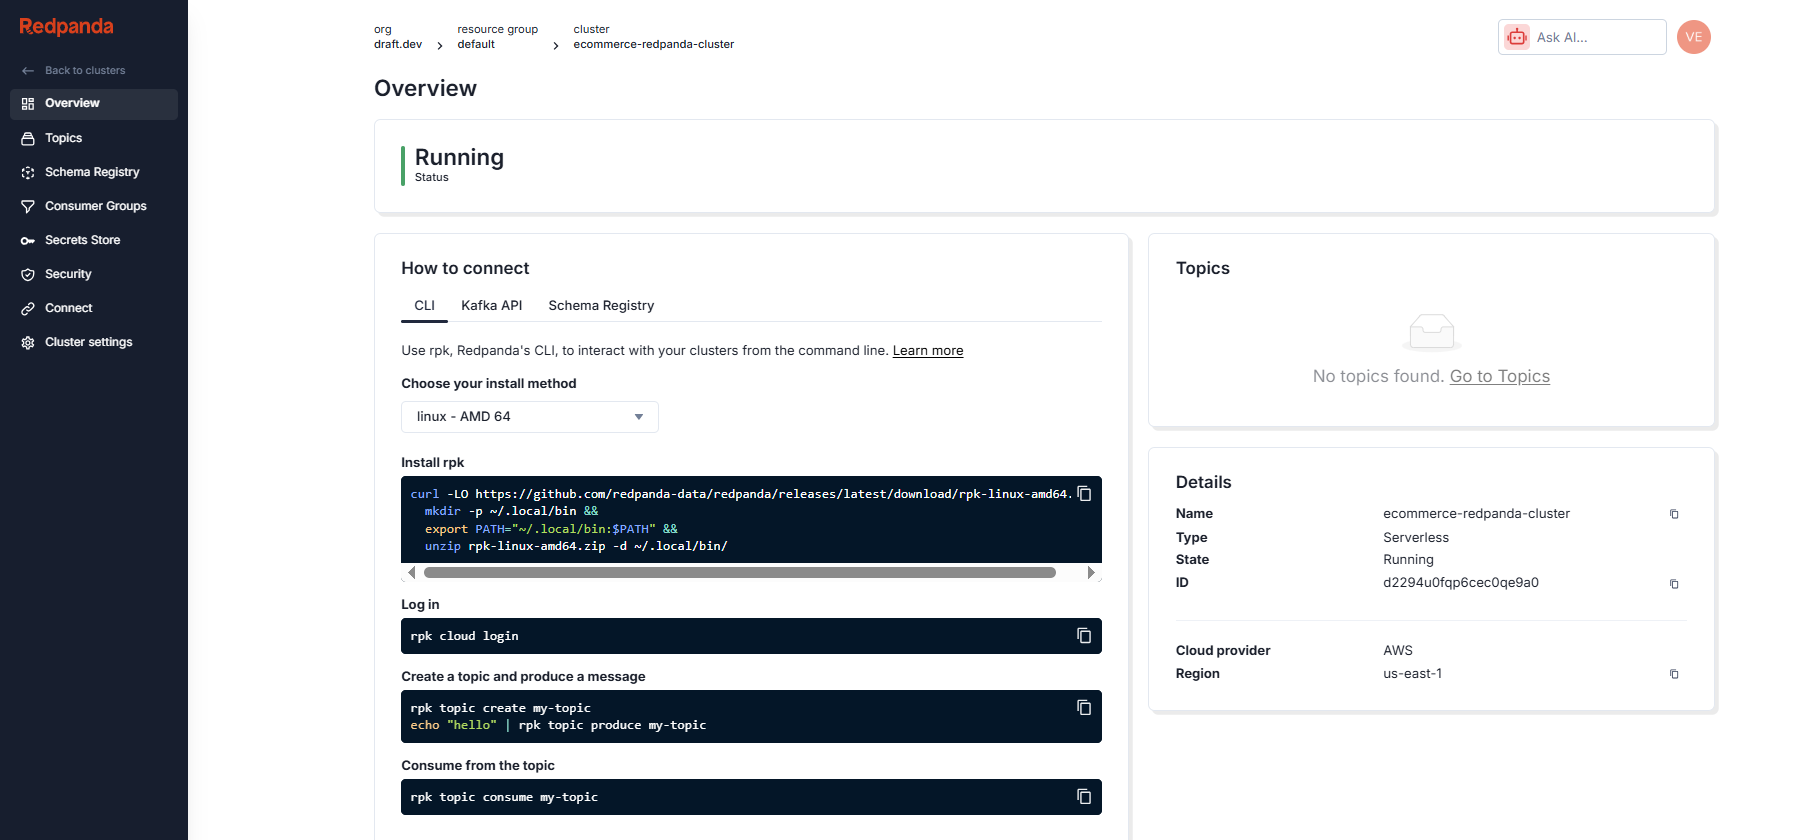The height and width of the screenshot is (840, 1813).
Task: Click the Back to clusters link
Action: tap(85, 71)
